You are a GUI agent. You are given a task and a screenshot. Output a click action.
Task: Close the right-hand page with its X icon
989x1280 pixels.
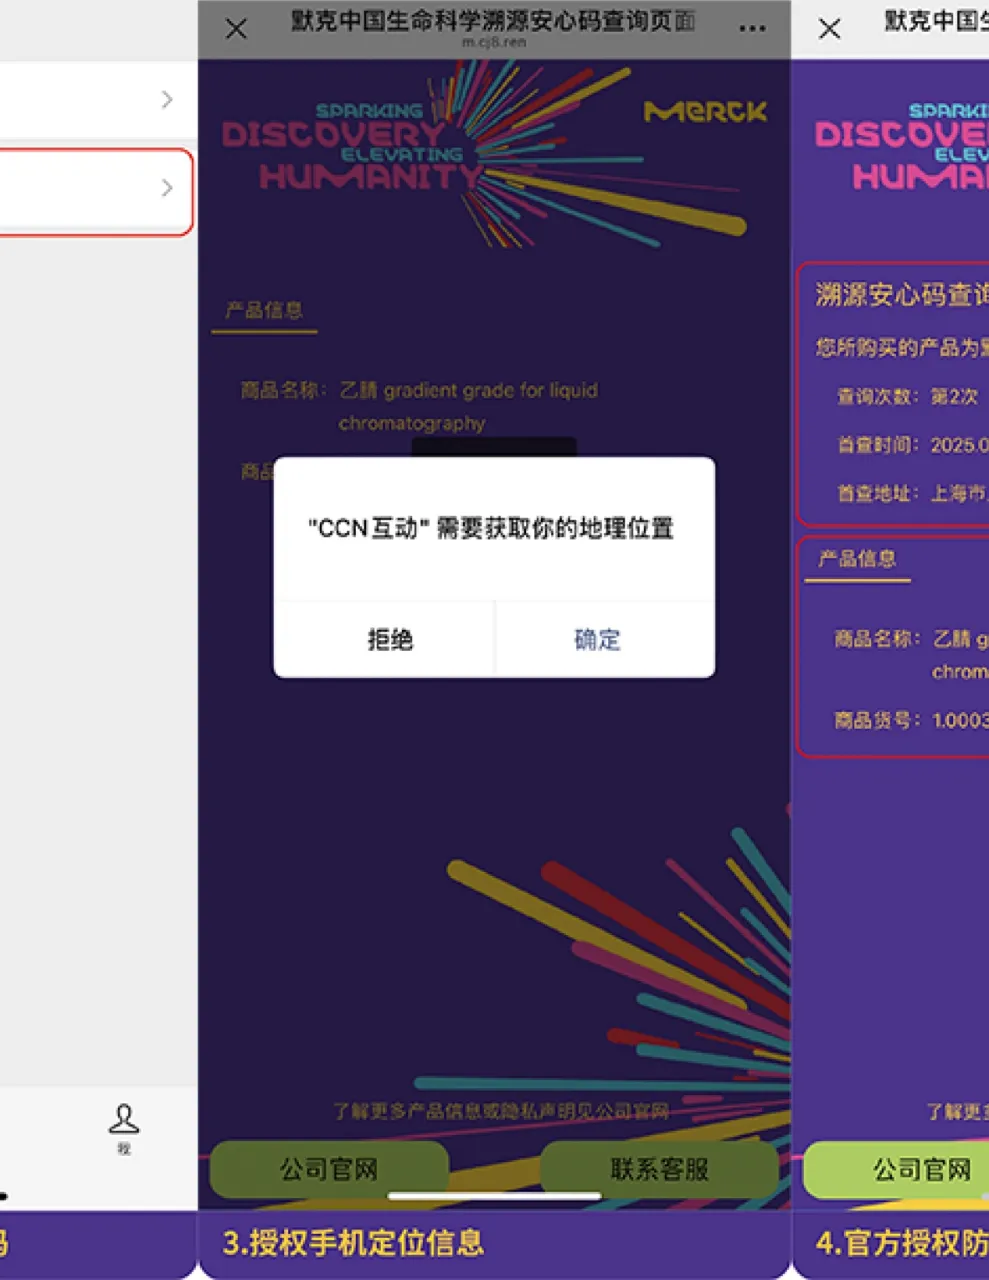point(829,29)
